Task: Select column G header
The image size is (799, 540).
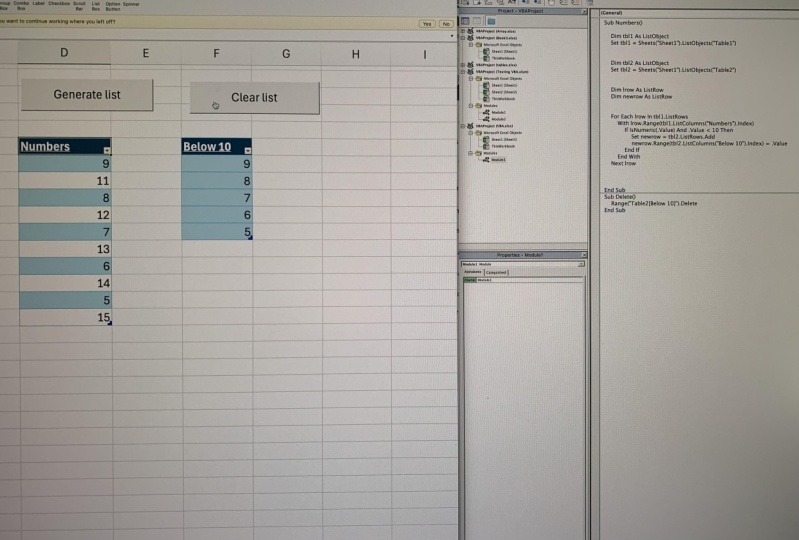Action: [286, 53]
